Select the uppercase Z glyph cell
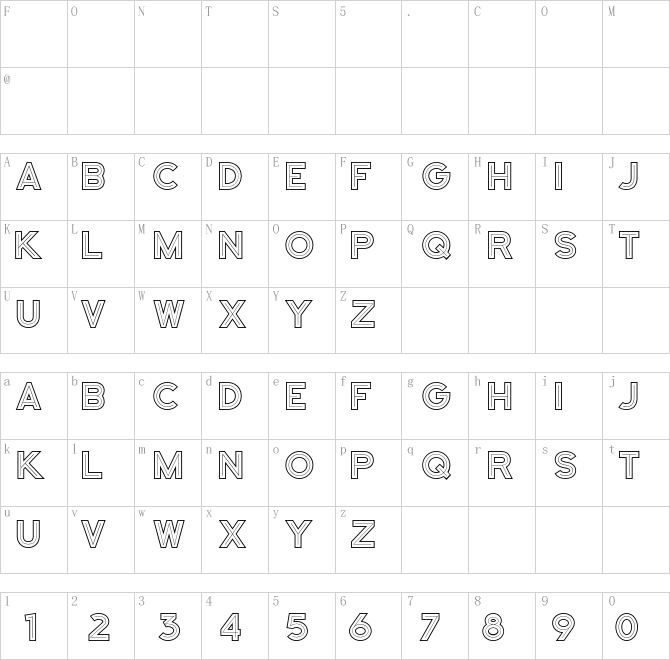The image size is (670, 660). (368, 320)
